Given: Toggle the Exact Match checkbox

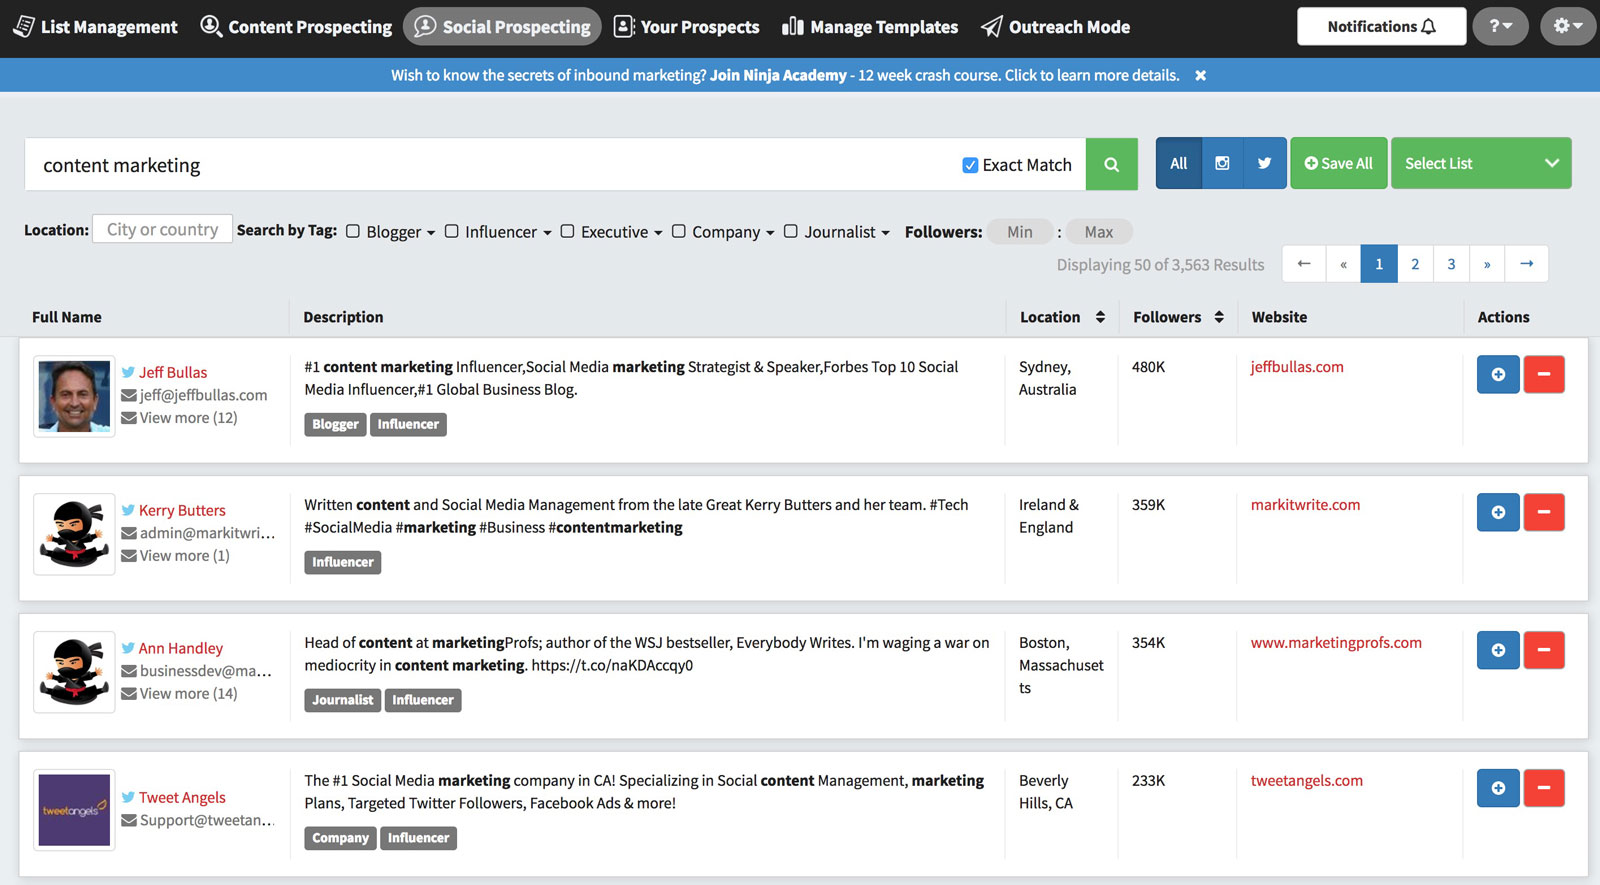Looking at the screenshot, I should click(x=970, y=165).
